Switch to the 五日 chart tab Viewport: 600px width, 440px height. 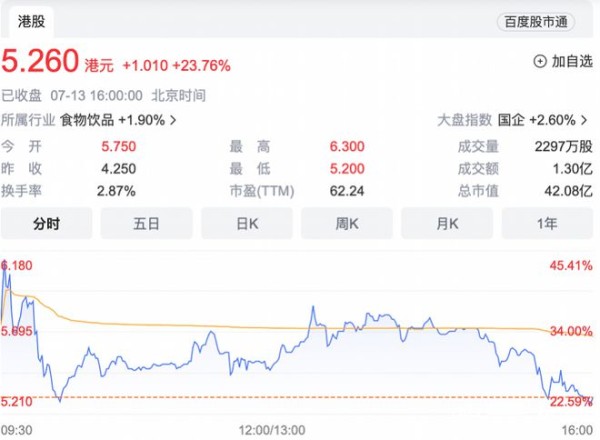146,223
